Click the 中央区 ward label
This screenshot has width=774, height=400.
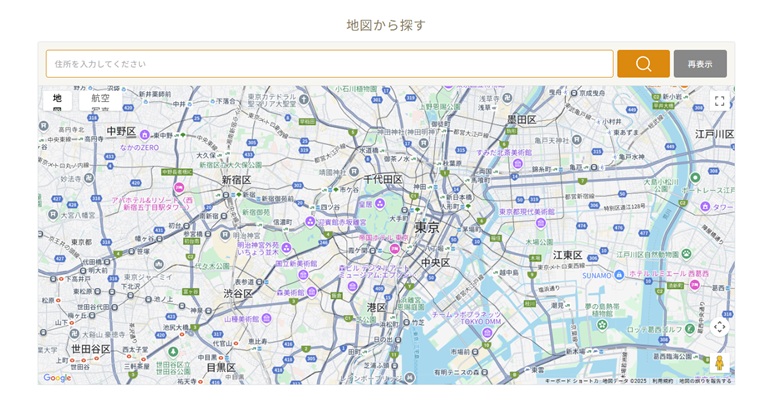pyautogui.click(x=435, y=263)
